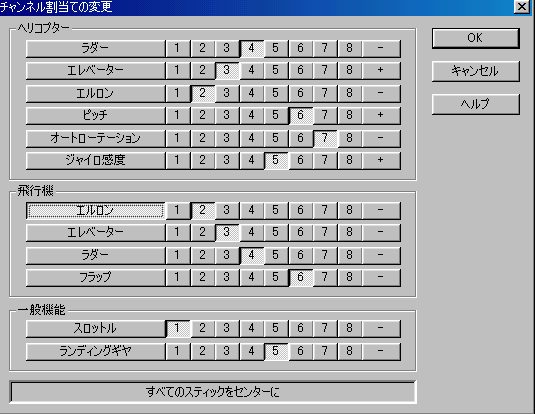Viewport: 535px width, 414px height.
Task: Toggle the minus polarity button for スロットル
Action: [381, 328]
